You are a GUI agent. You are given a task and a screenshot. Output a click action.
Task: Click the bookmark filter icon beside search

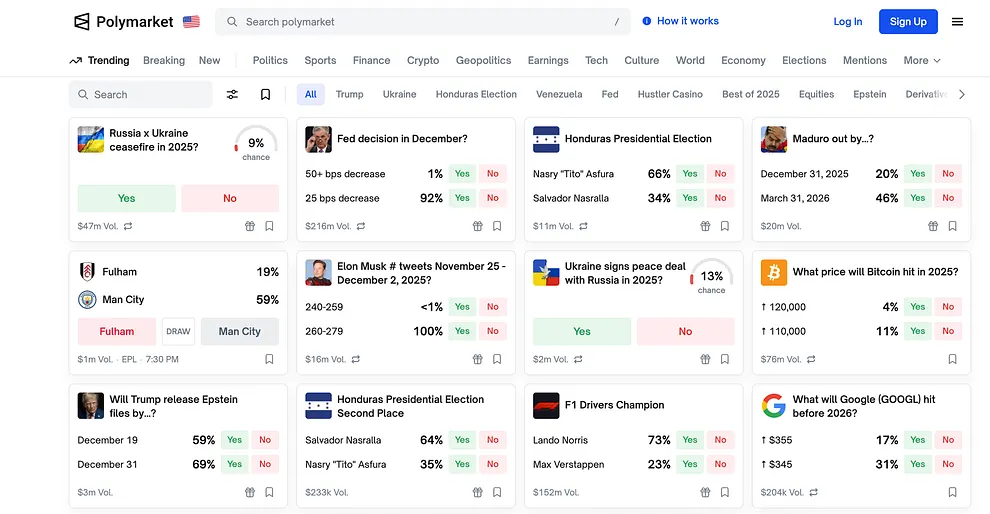(265, 94)
